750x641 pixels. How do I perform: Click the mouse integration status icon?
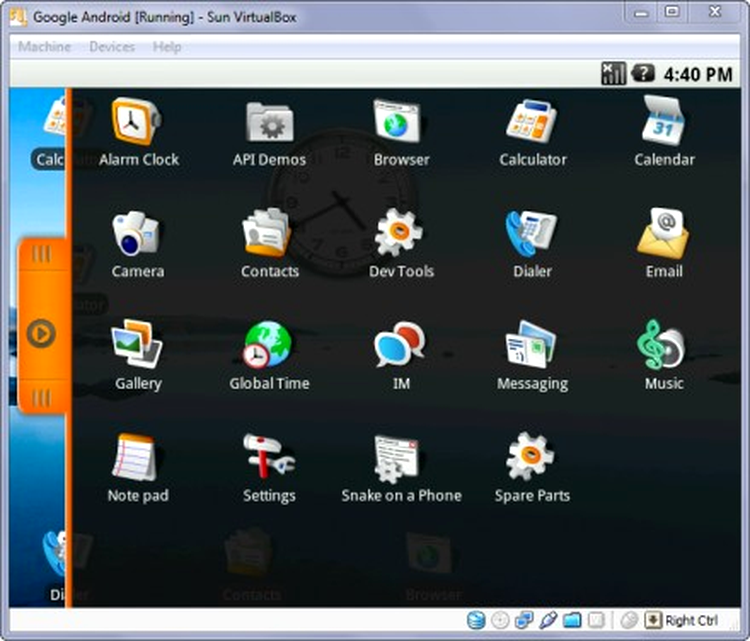[629, 620]
